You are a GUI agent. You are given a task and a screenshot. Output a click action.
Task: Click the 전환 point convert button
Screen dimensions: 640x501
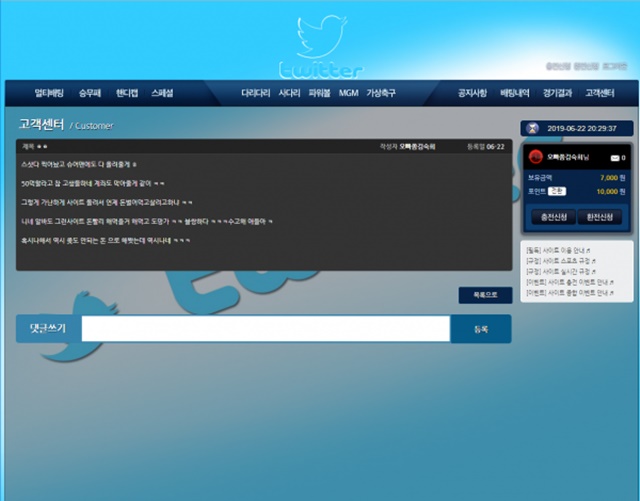557,191
